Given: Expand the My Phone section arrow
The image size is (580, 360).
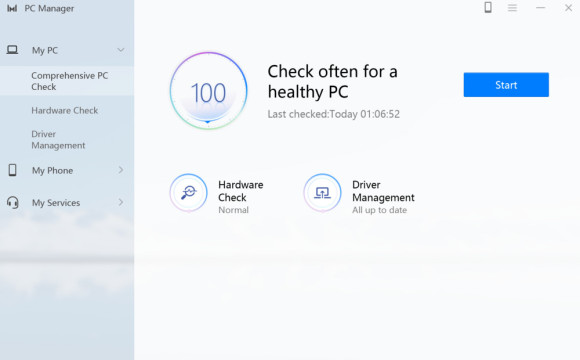Looking at the screenshot, I should click(x=121, y=170).
